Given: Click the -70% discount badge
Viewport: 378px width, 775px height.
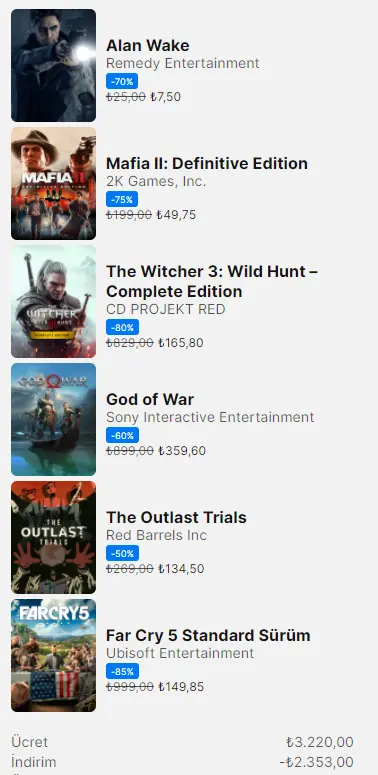Looking at the screenshot, I should (x=122, y=82).
